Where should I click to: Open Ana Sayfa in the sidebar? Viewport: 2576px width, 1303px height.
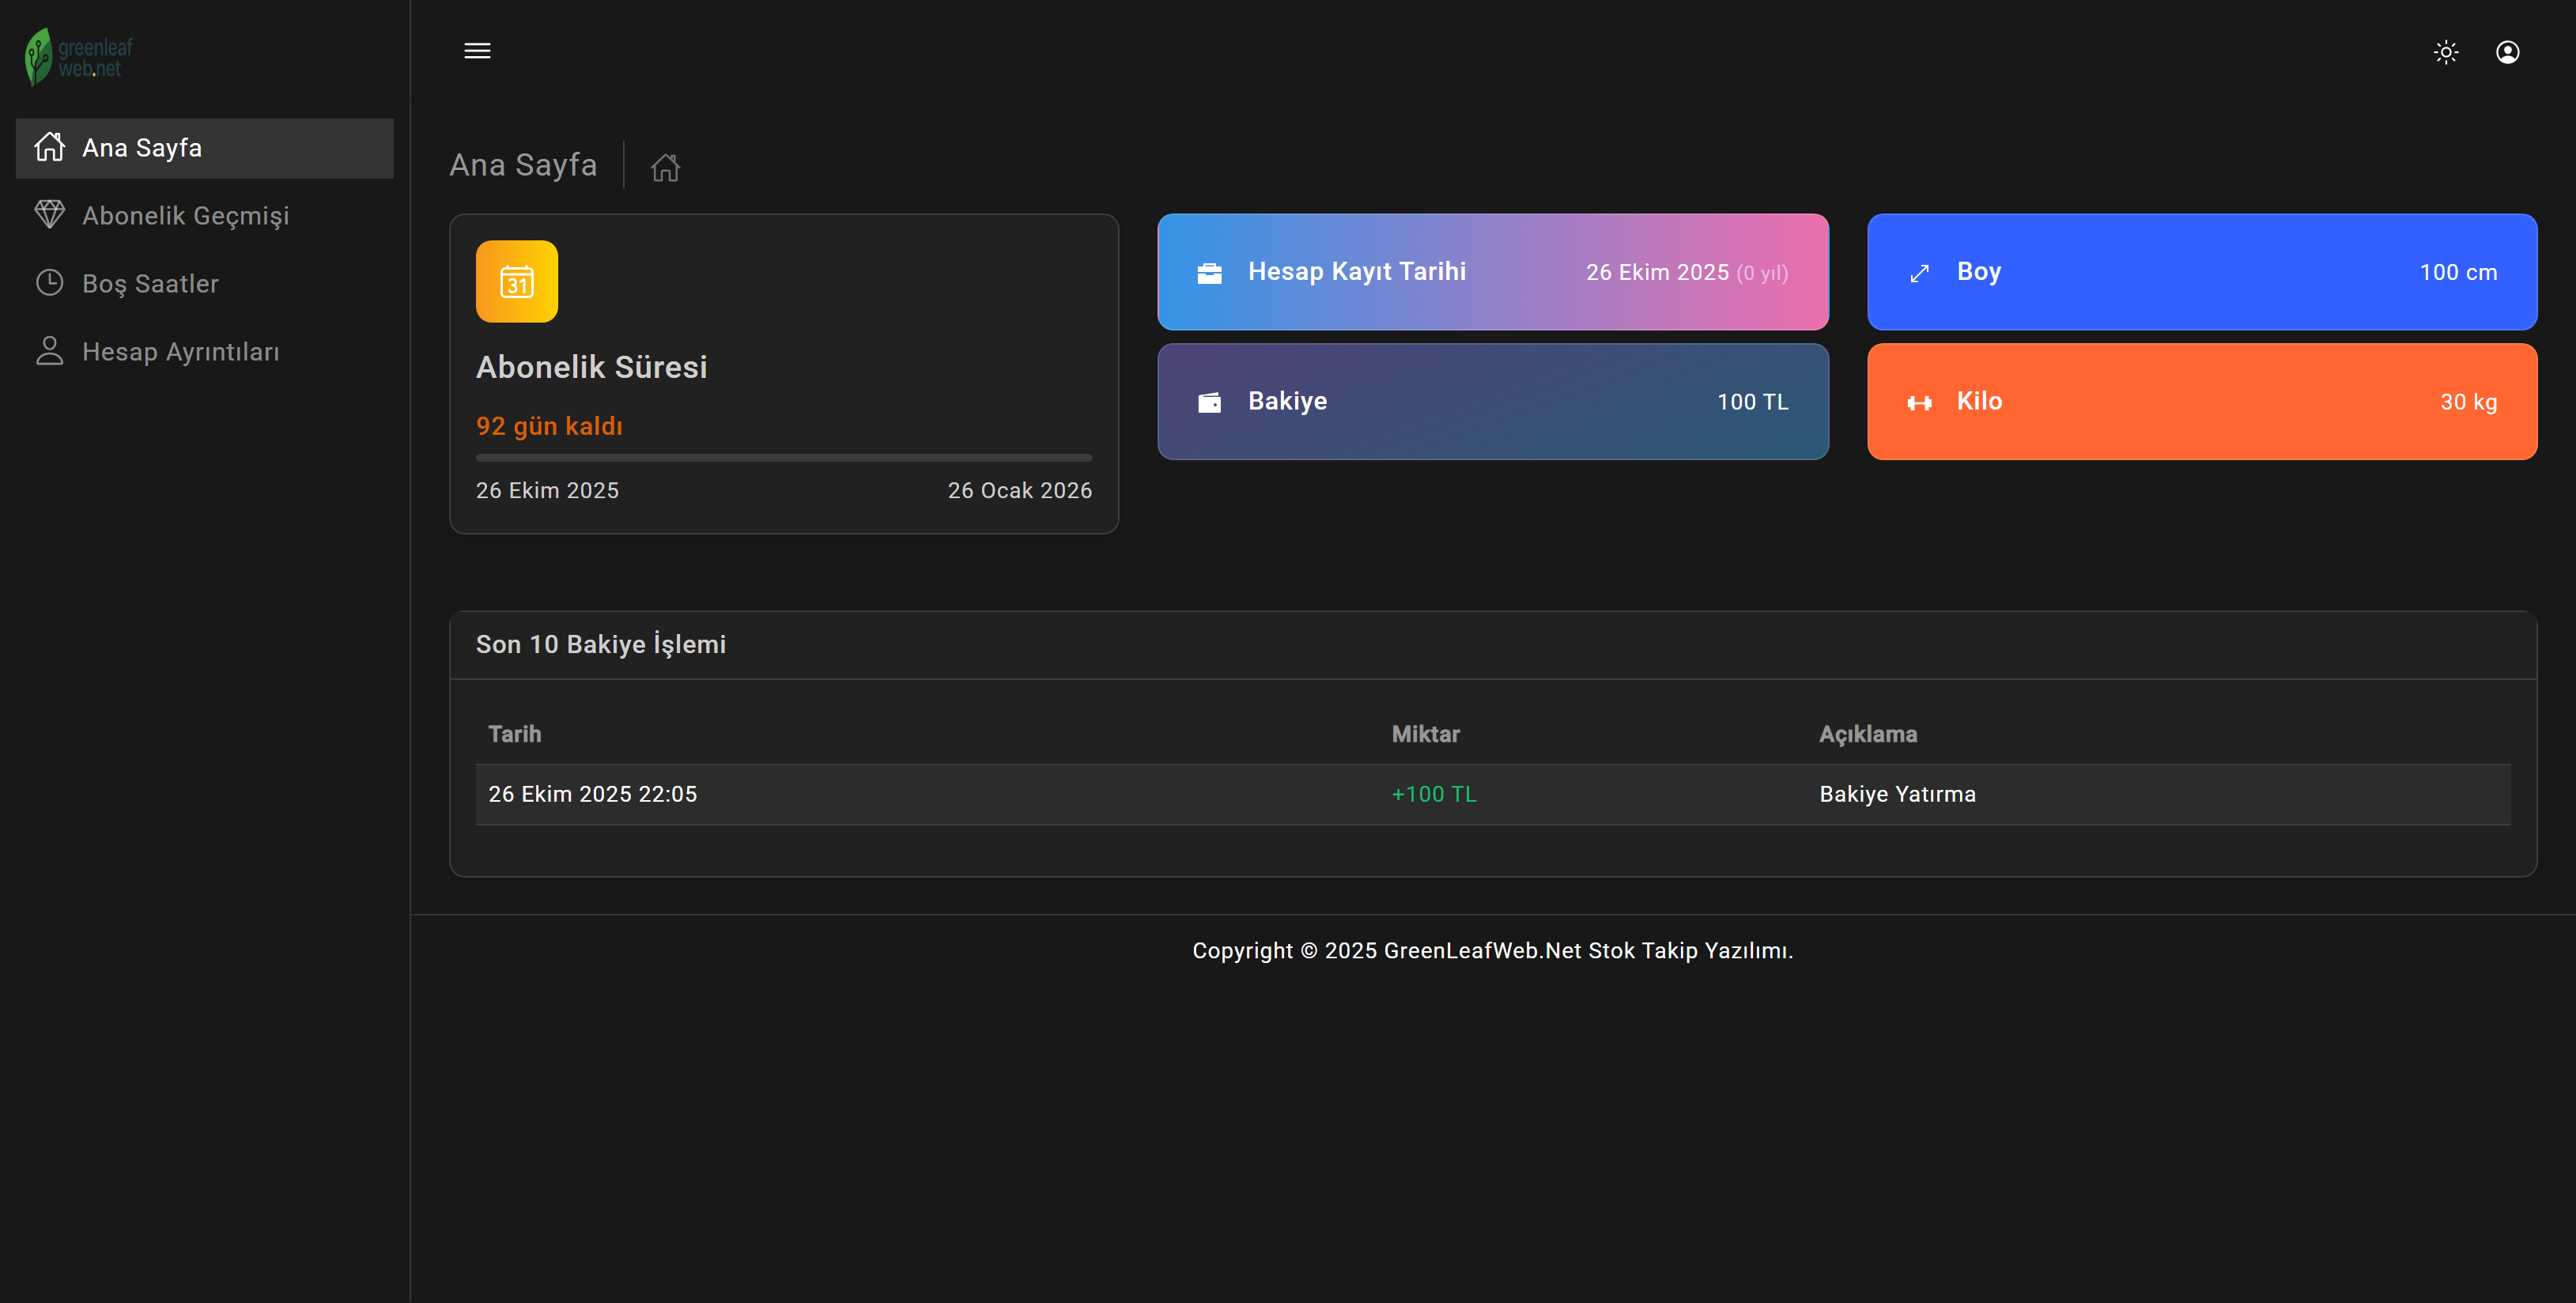click(205, 148)
